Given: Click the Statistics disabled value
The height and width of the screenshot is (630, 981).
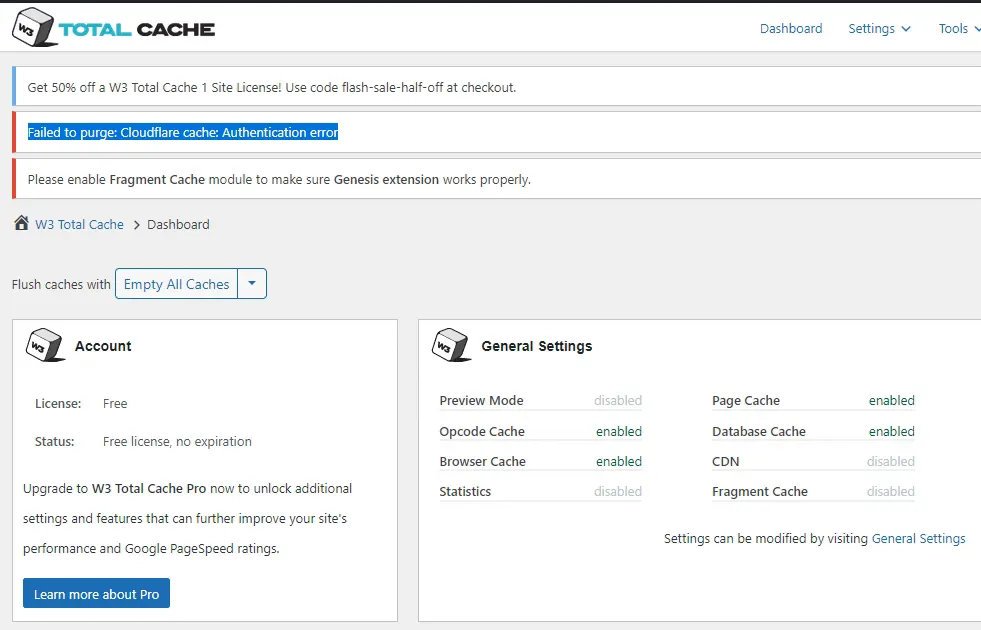Looking at the screenshot, I should tap(618, 492).
